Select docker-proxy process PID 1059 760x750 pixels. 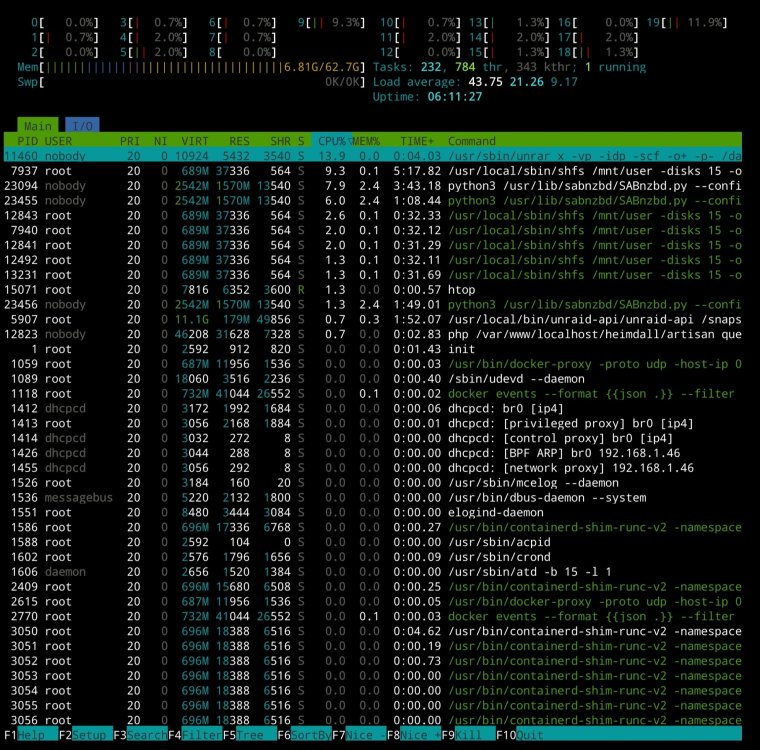[x=373, y=364]
